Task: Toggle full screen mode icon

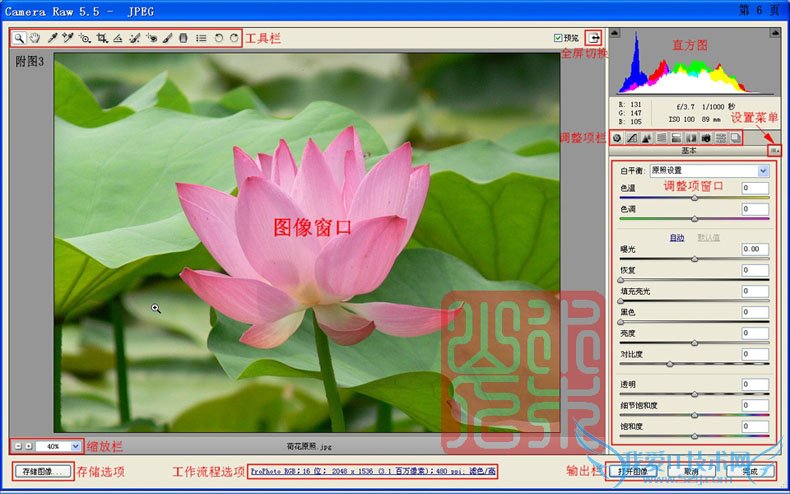Action: [596, 37]
